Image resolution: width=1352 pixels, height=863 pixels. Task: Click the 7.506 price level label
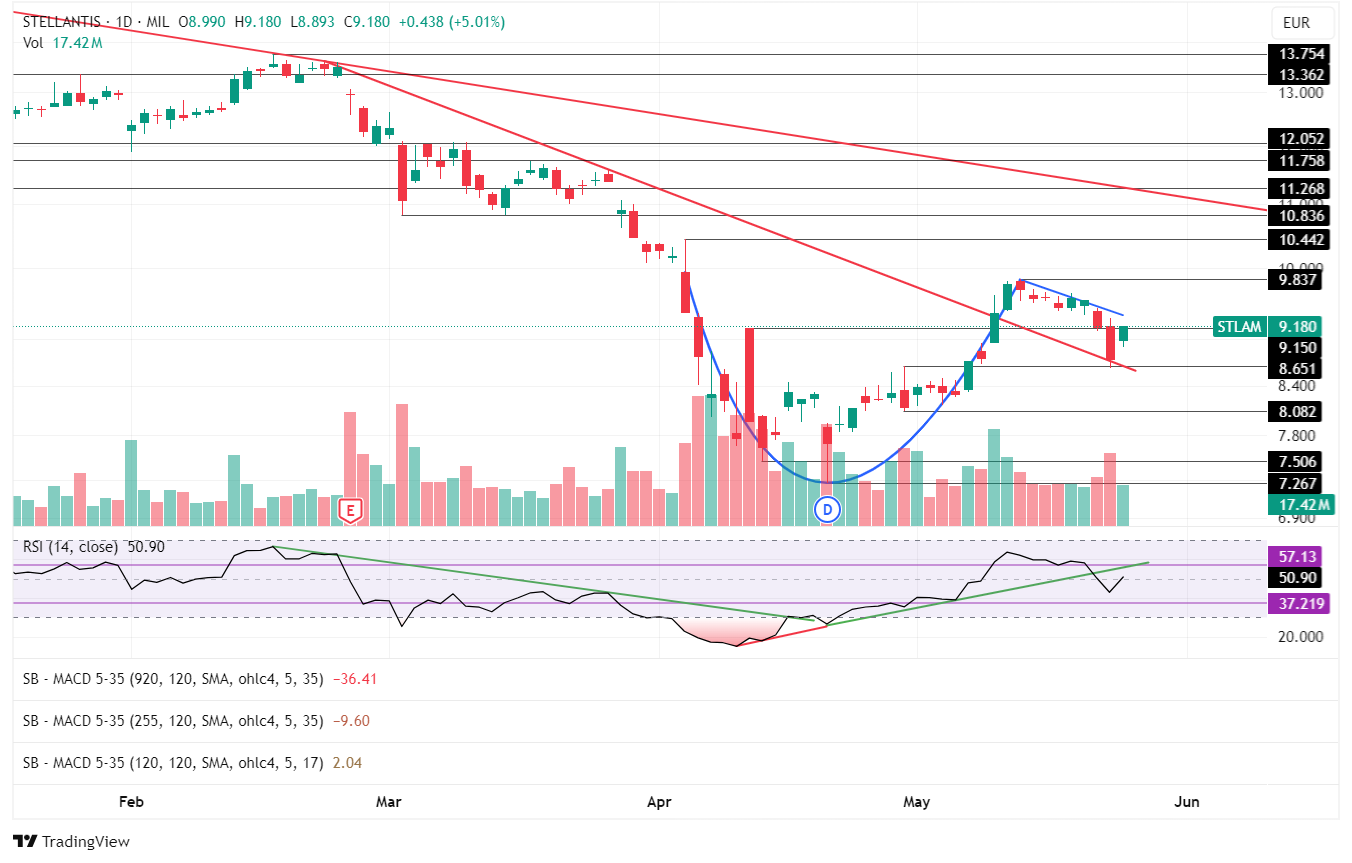(x=1294, y=461)
